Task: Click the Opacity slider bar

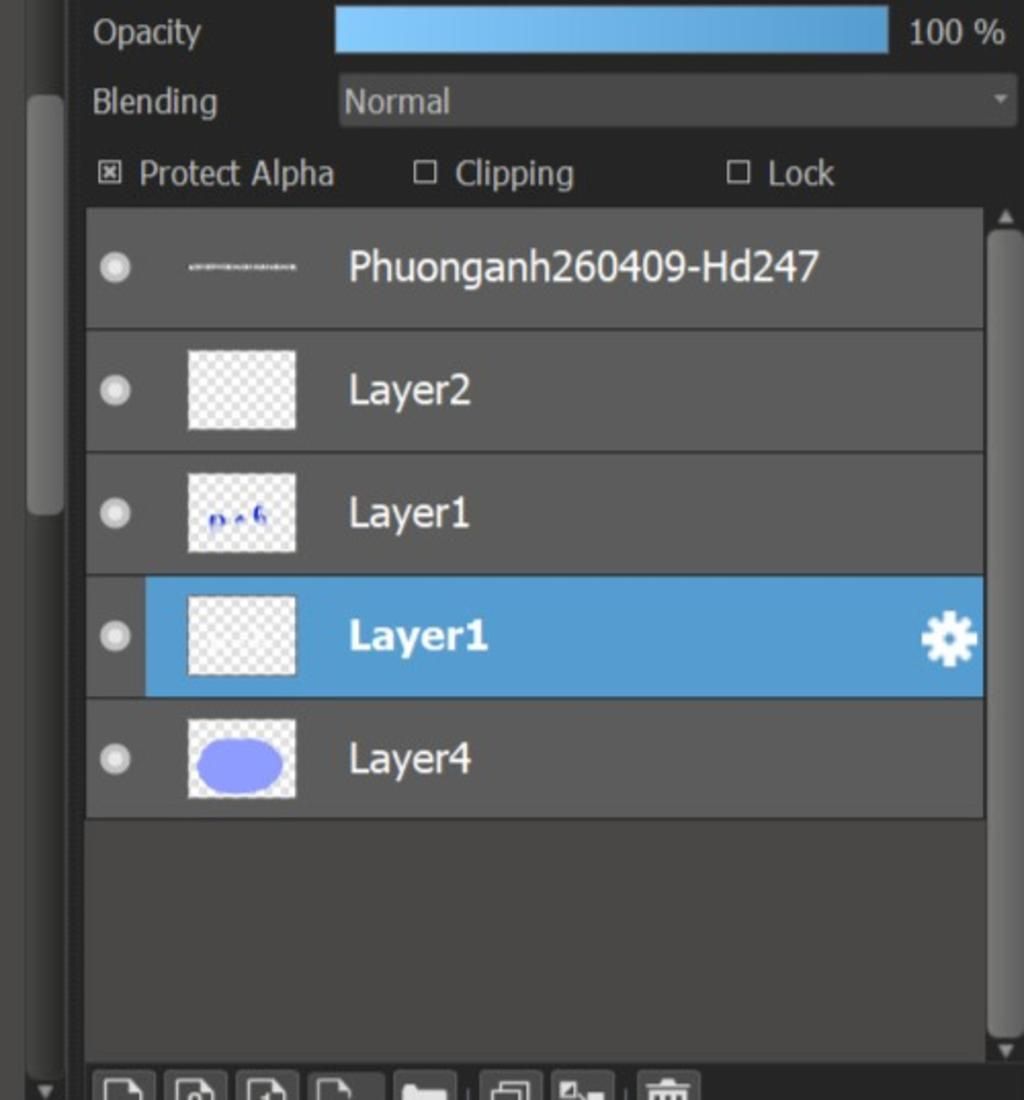Action: point(612,30)
